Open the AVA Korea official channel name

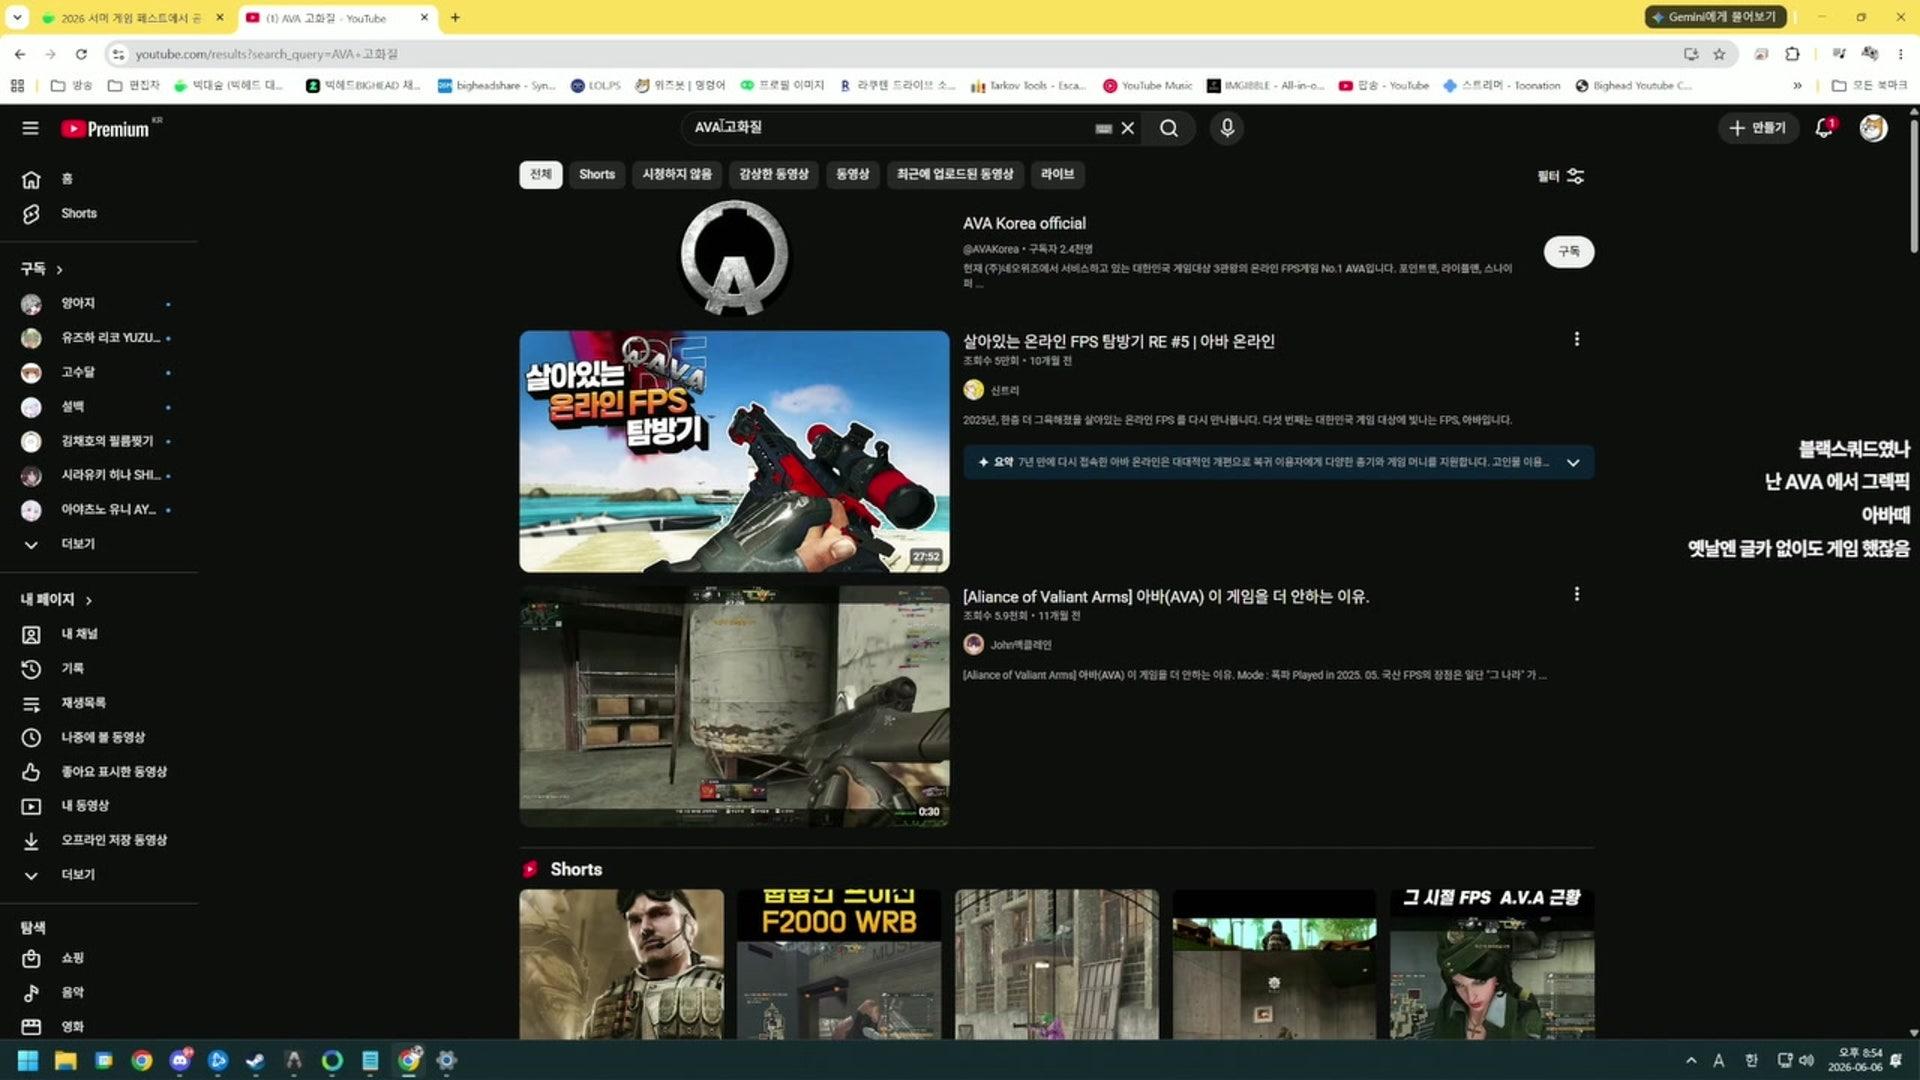pyautogui.click(x=1024, y=223)
